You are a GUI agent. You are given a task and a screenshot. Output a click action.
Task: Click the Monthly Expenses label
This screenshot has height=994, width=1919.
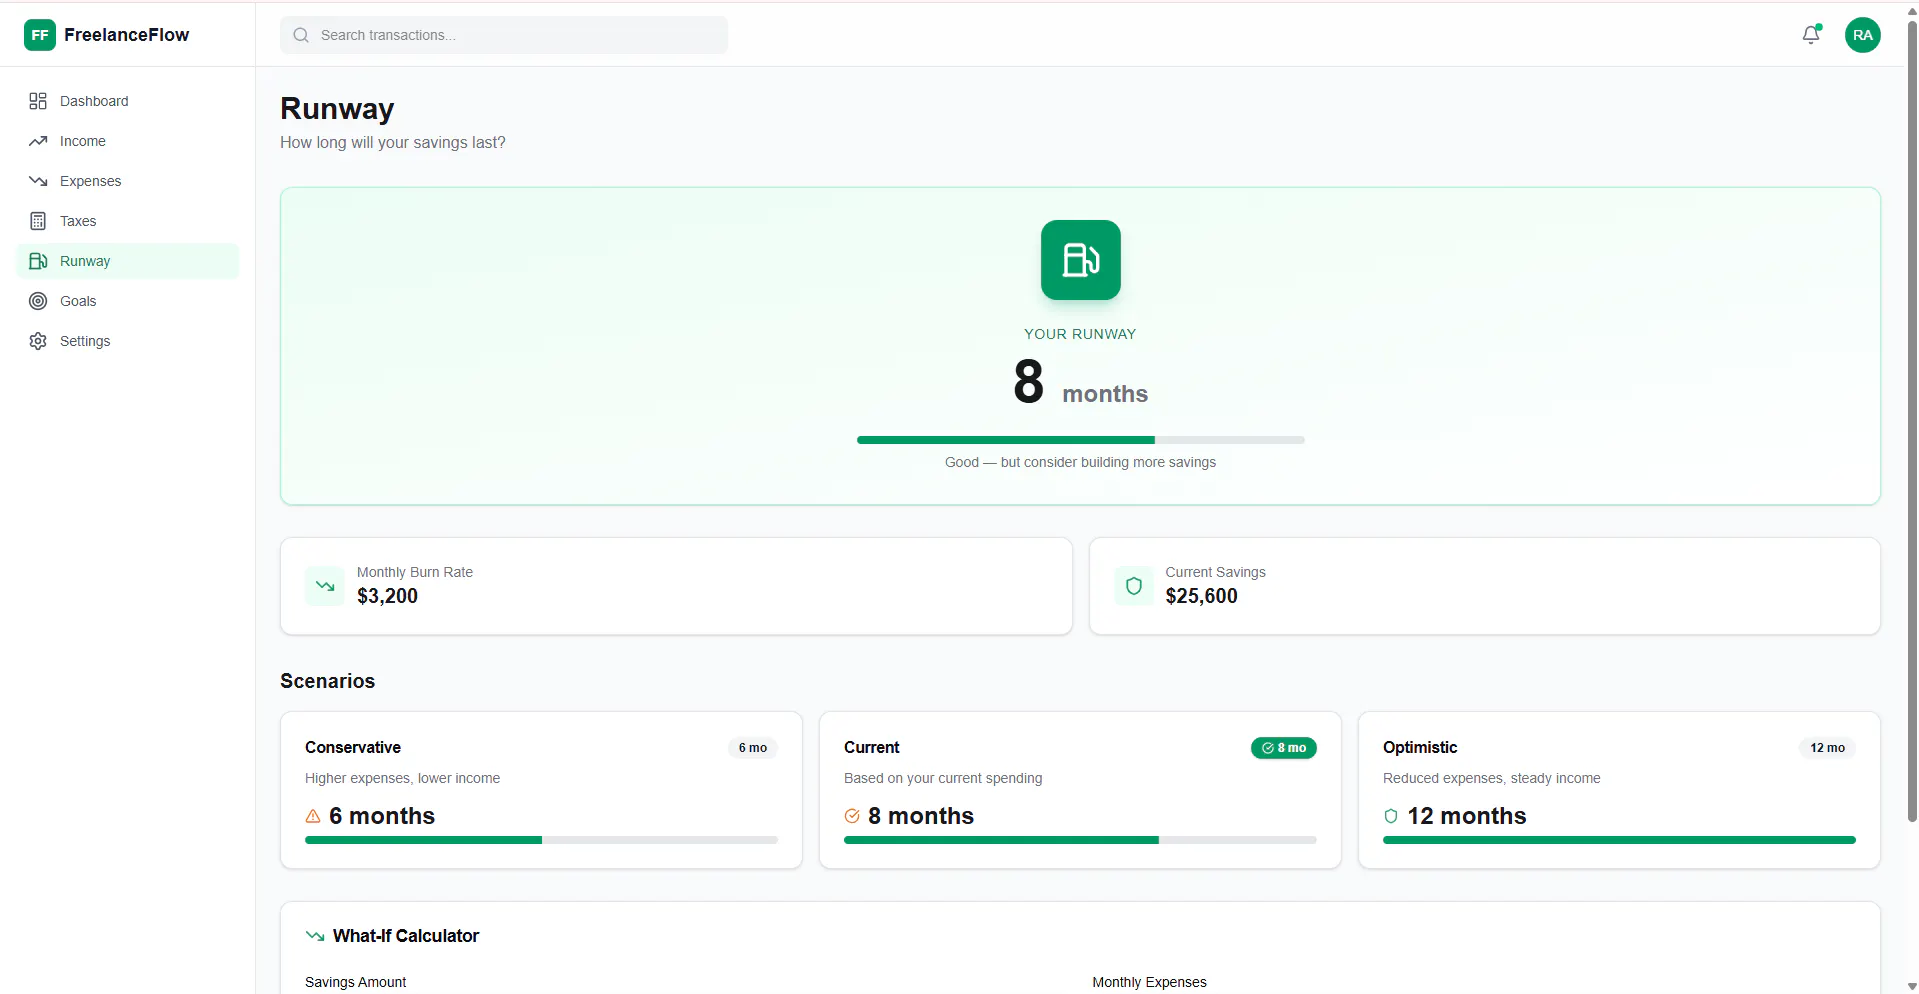[1149, 982]
